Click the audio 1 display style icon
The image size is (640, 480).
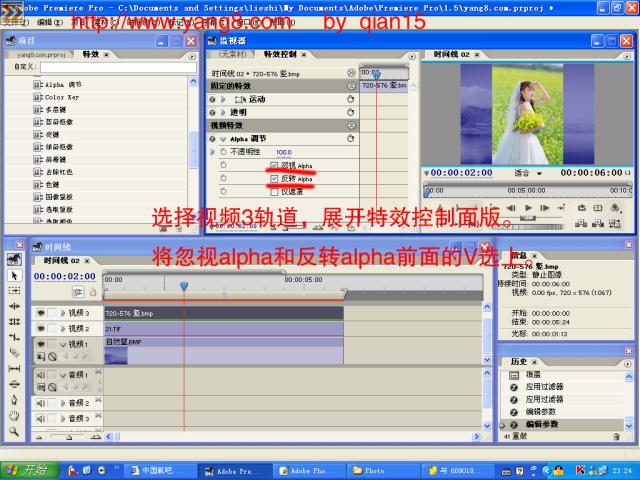[x=41, y=387]
